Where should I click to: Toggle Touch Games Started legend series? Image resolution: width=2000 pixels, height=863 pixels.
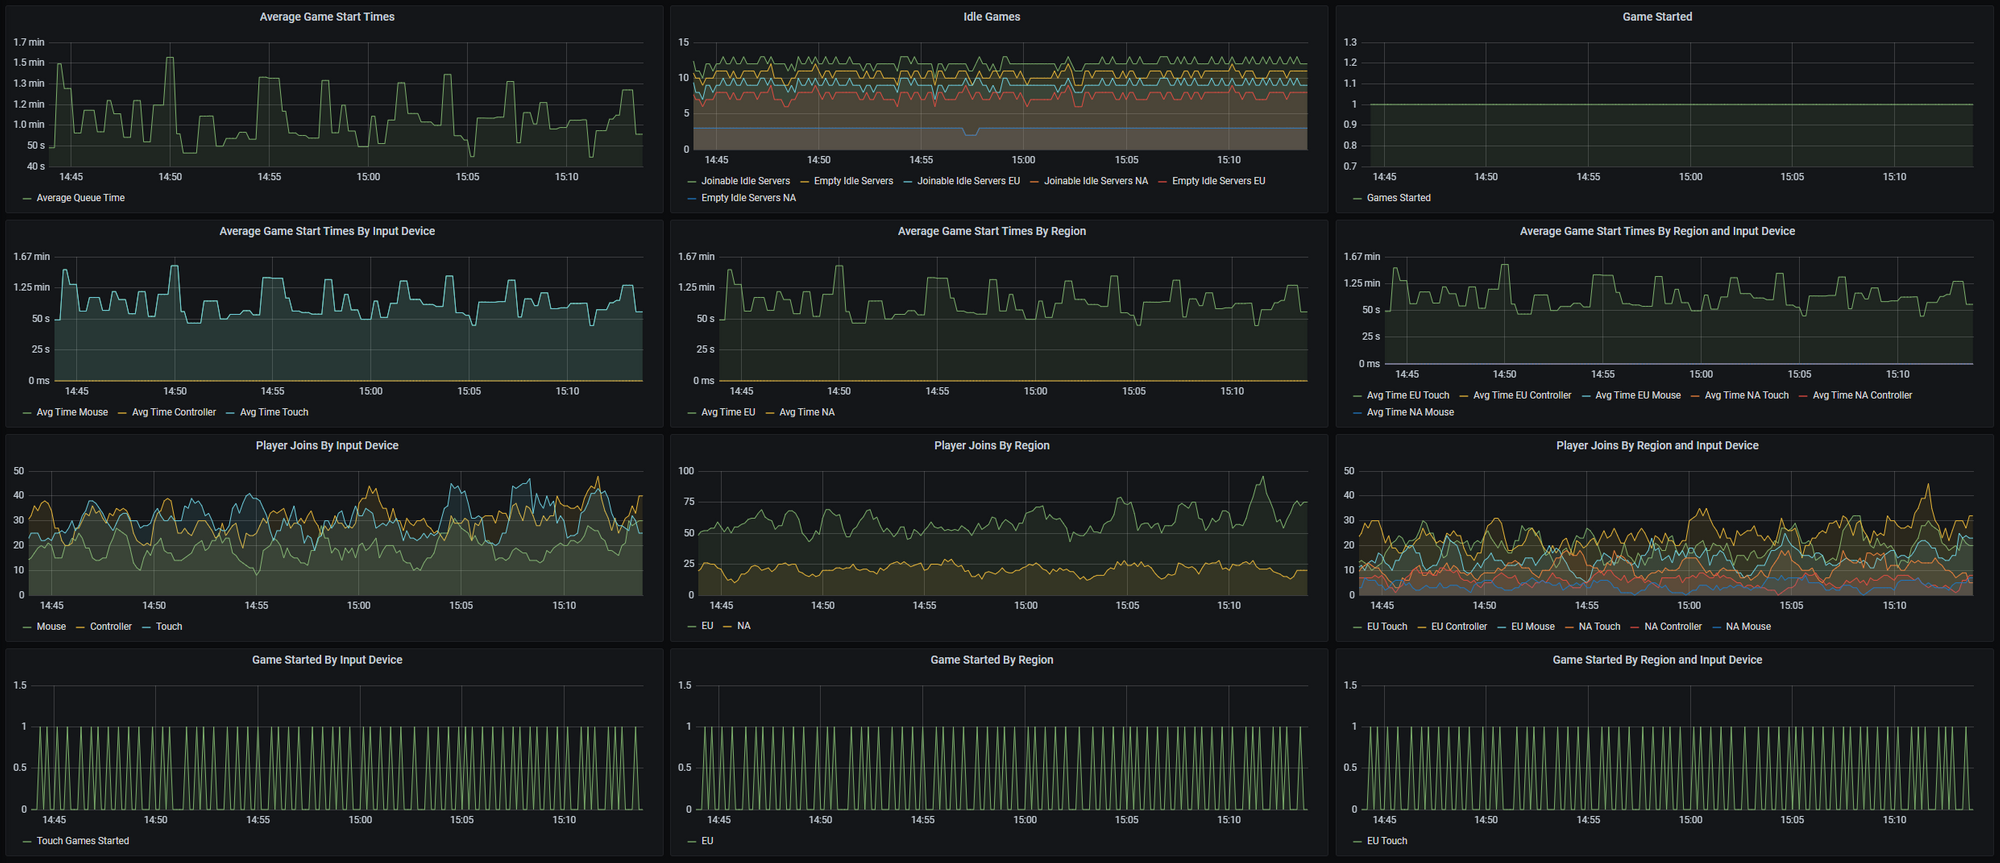click(x=82, y=841)
